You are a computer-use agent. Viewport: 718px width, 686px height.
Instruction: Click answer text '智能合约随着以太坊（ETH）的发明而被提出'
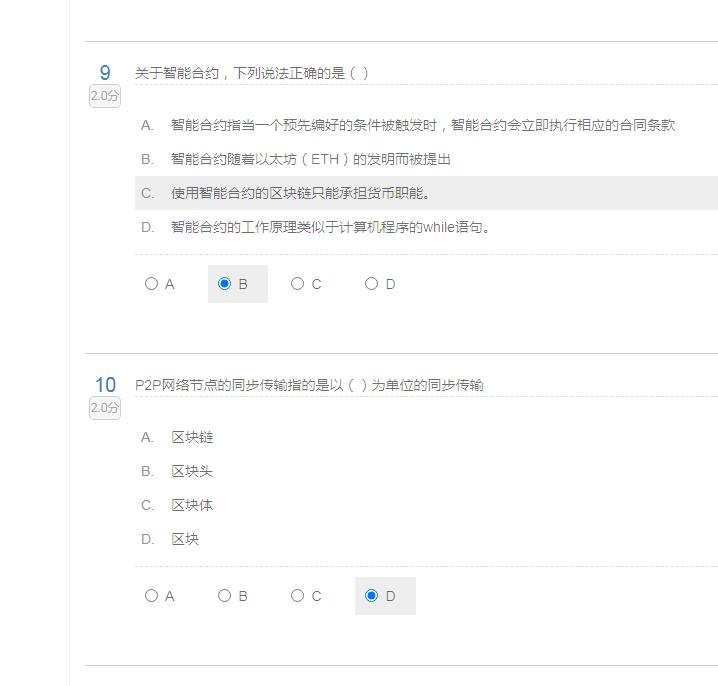(311, 159)
